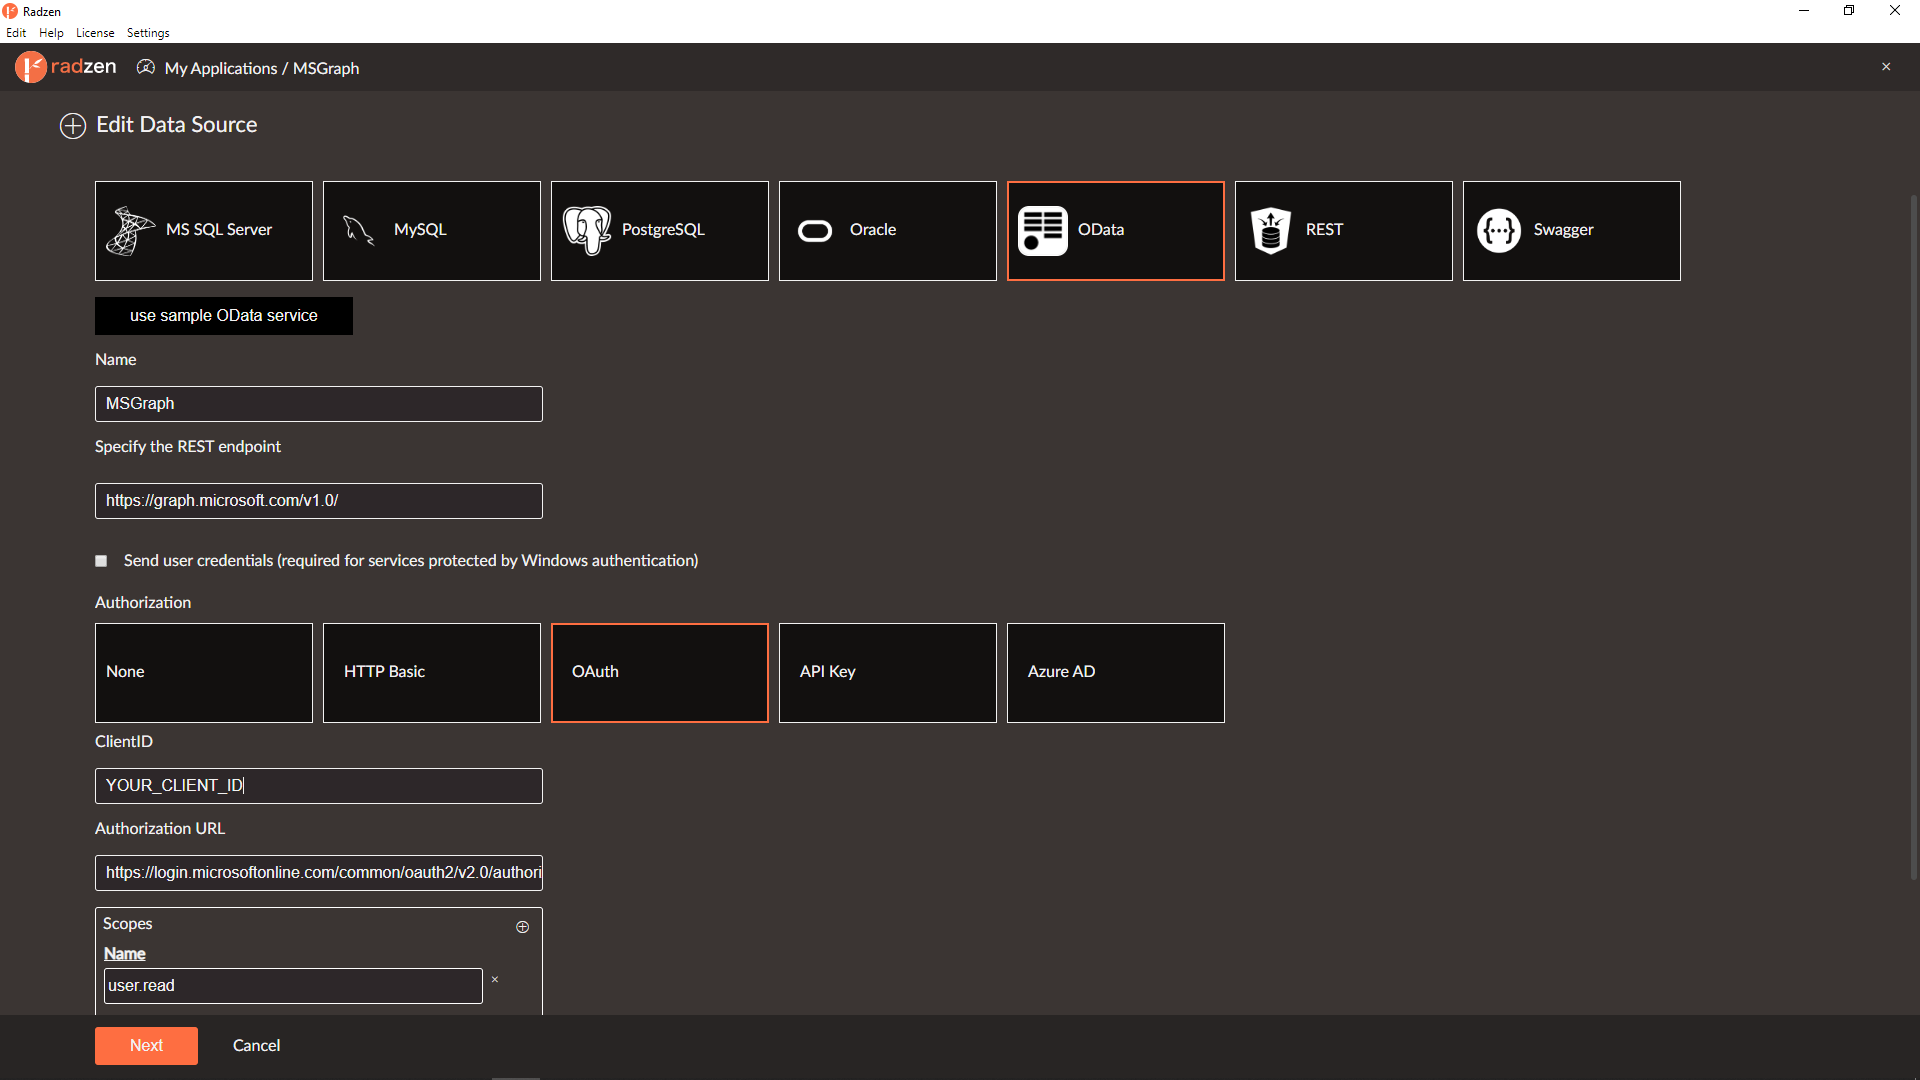Click the Next button
1920x1080 pixels.
(146, 1046)
